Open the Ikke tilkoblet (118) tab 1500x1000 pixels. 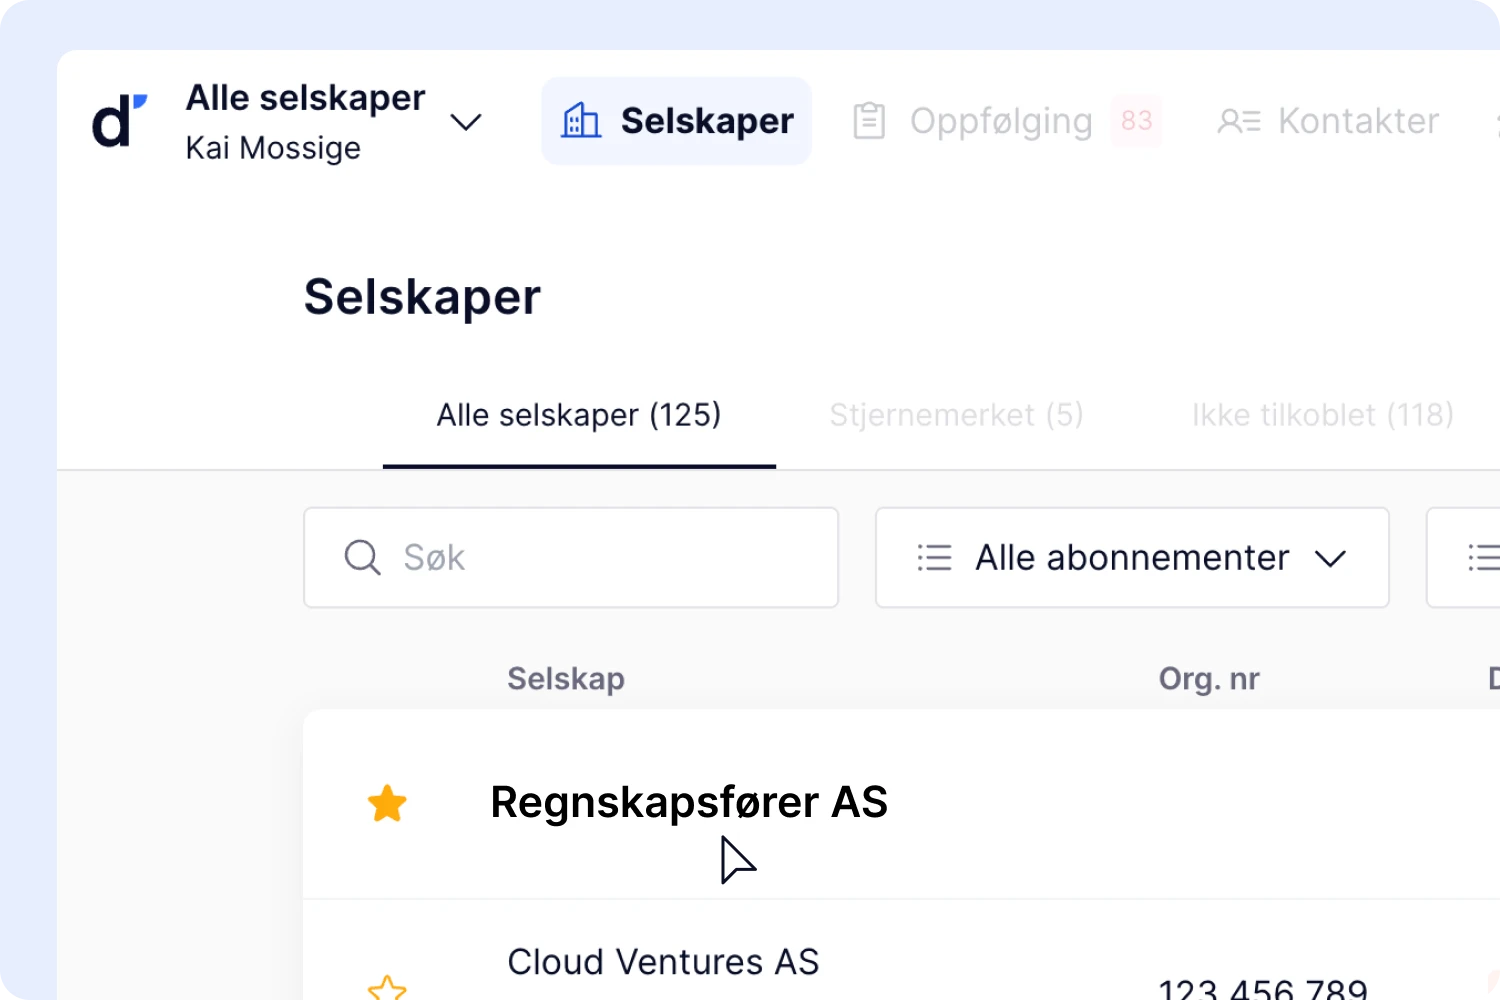[x=1322, y=415]
